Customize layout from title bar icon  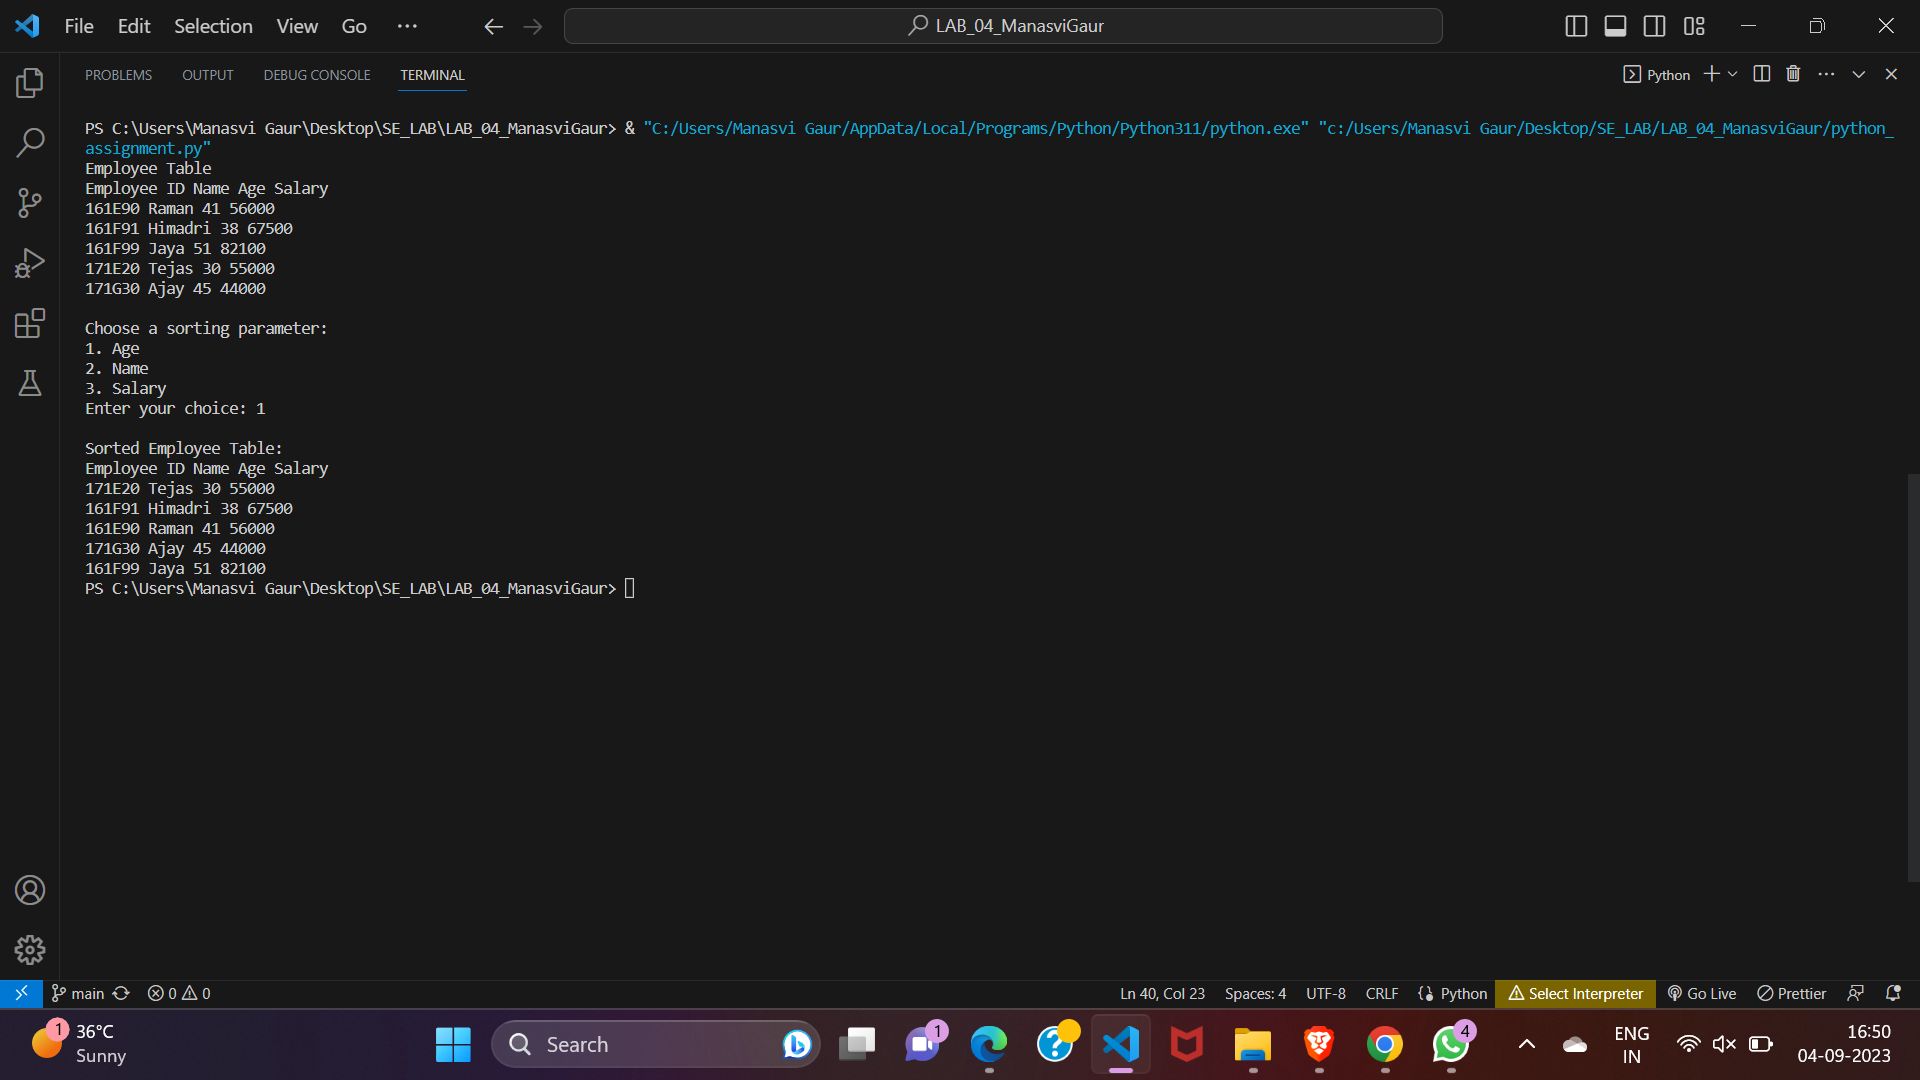point(1694,26)
